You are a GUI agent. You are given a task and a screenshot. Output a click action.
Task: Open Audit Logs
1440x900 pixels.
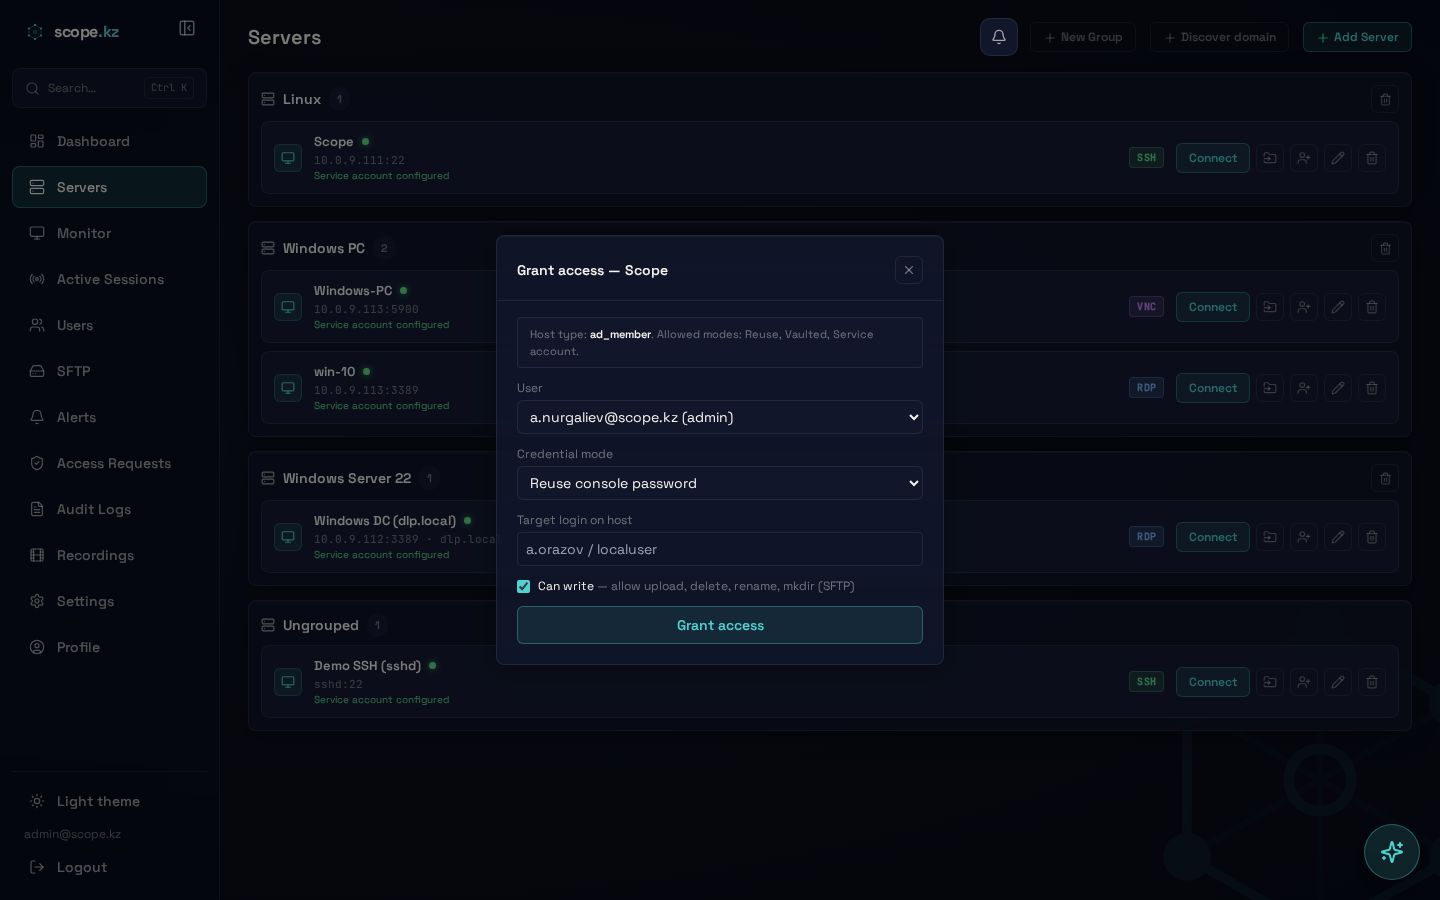(109, 509)
